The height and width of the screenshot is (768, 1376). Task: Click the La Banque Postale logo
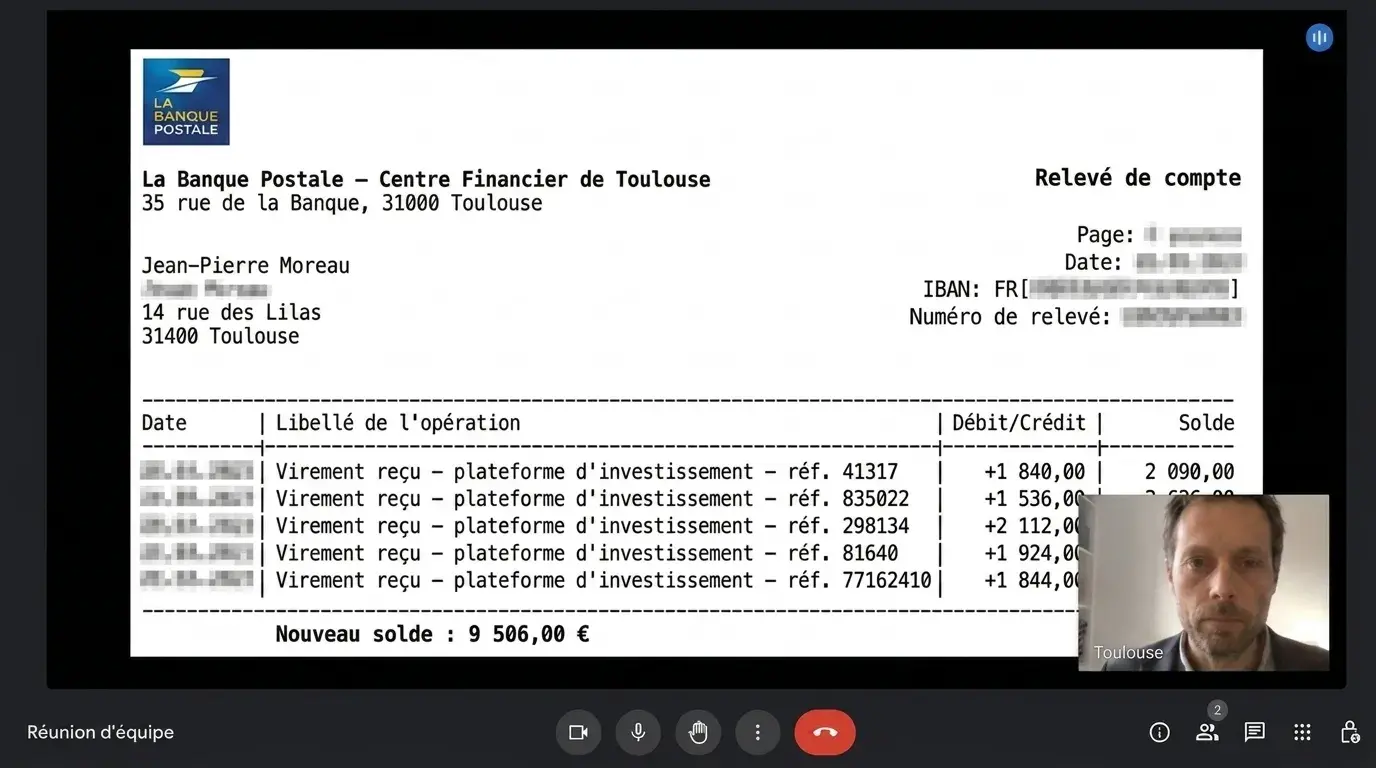tap(186, 102)
